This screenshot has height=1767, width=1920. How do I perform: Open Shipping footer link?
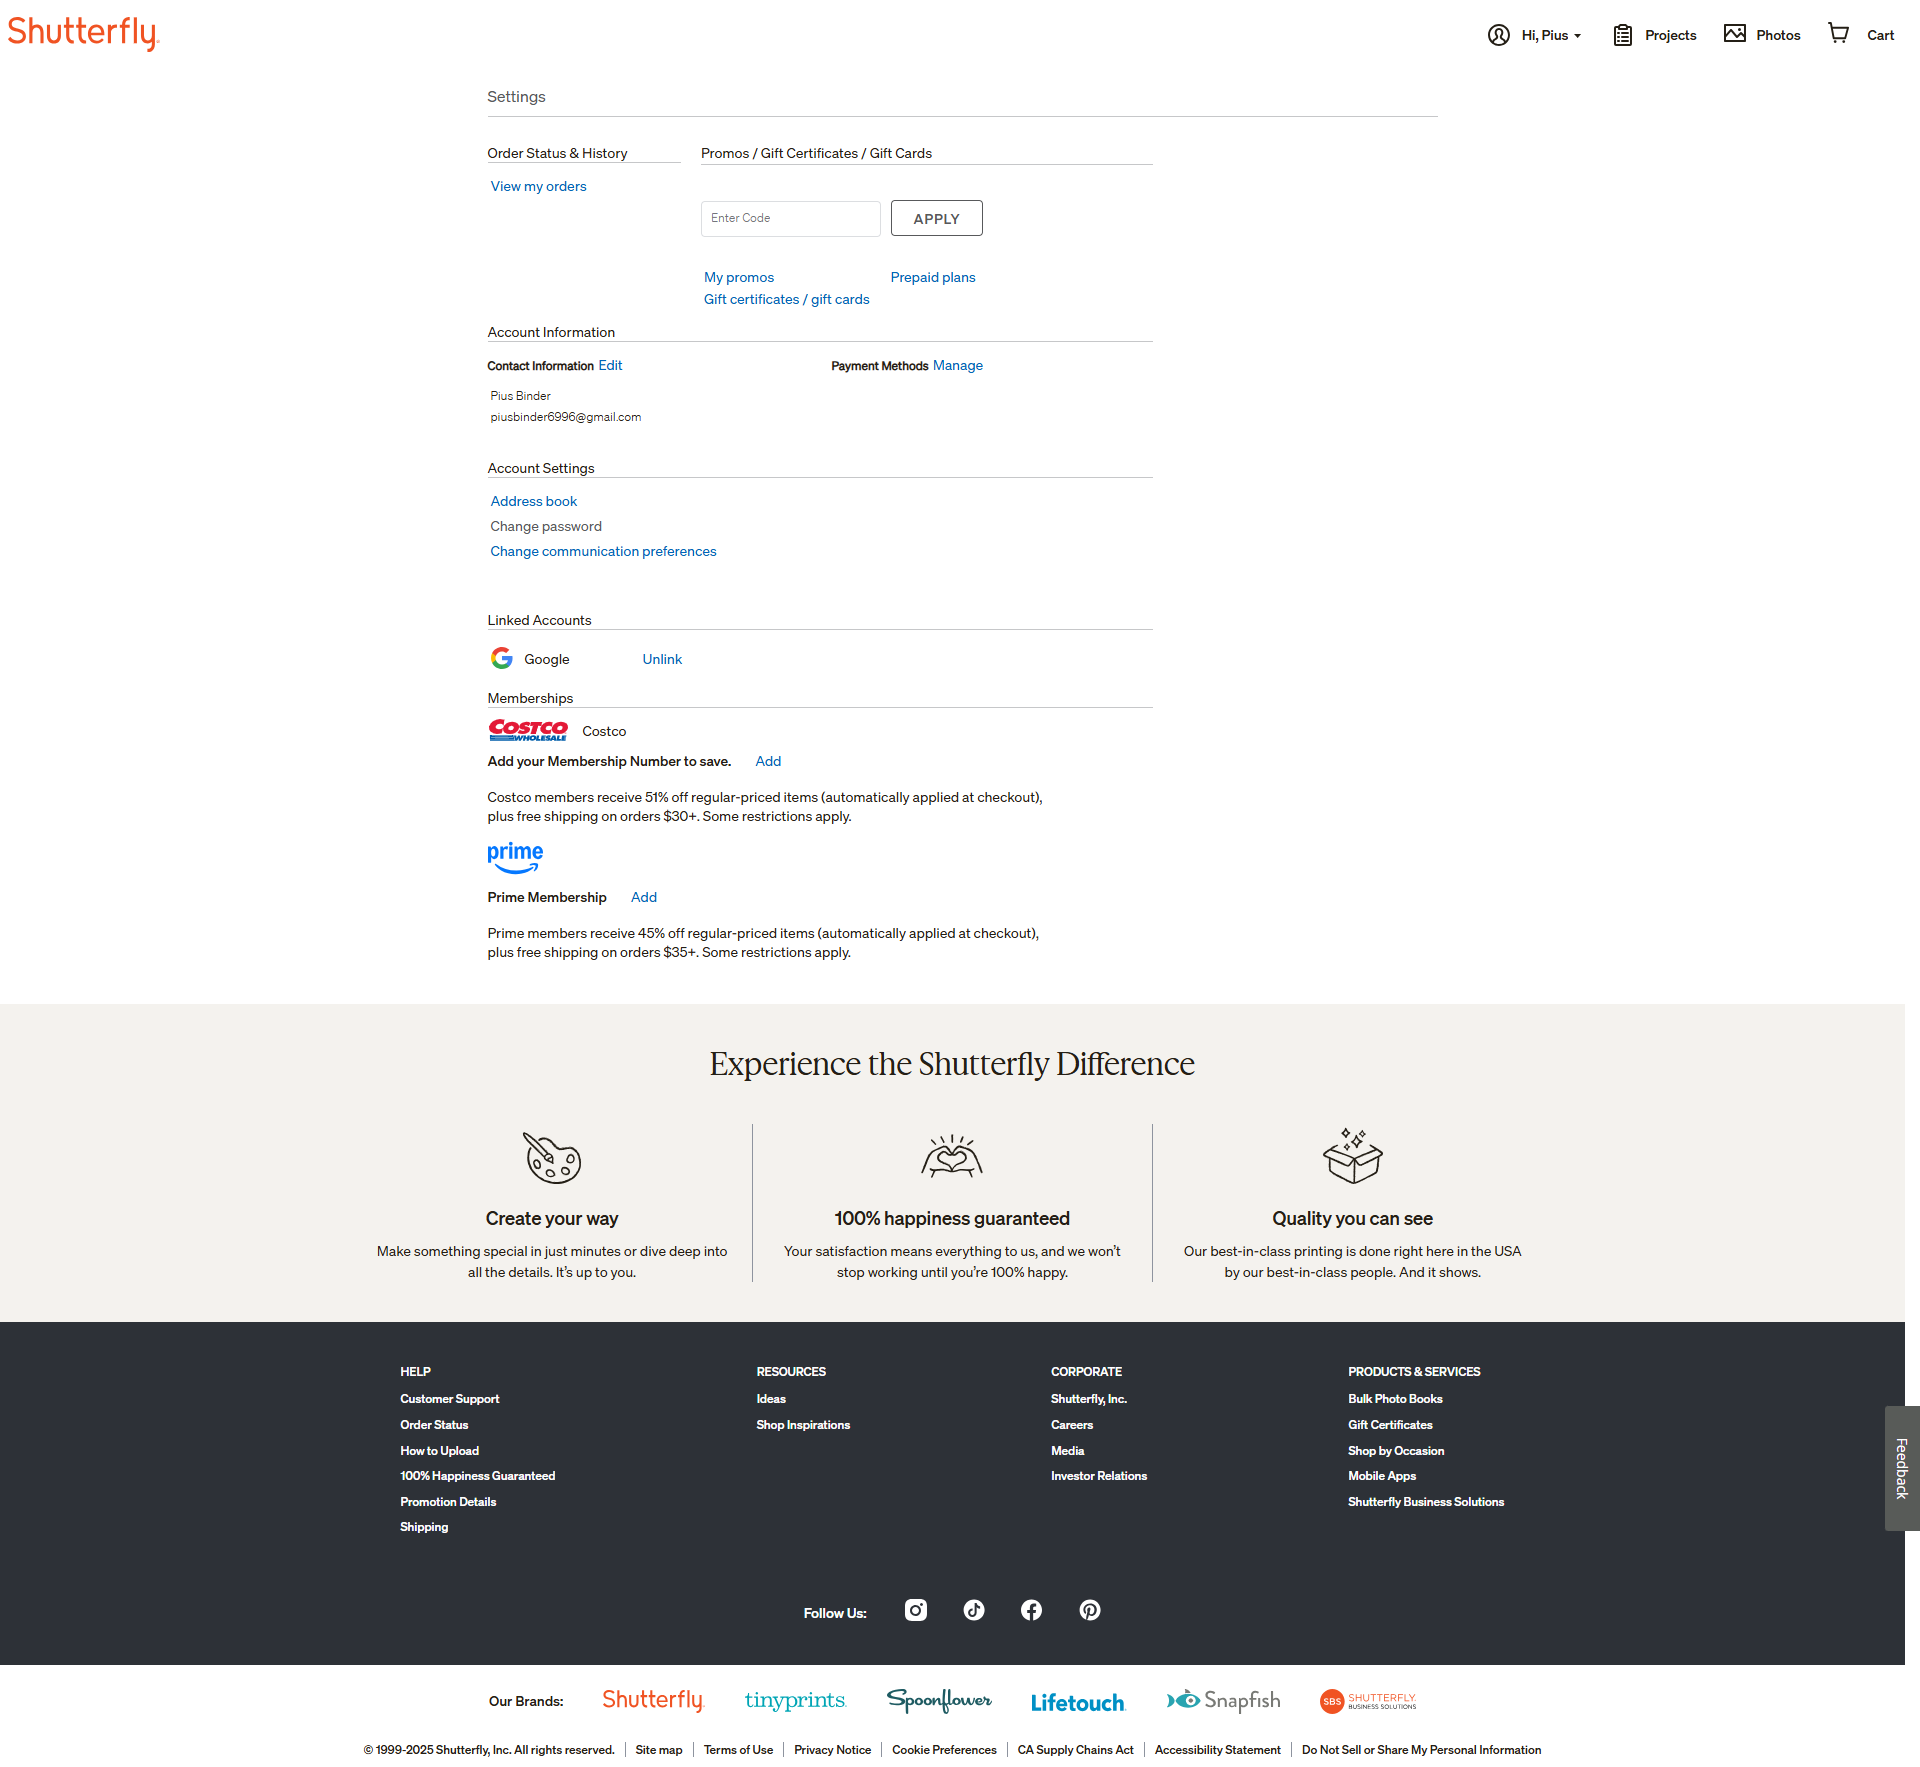coord(424,1527)
